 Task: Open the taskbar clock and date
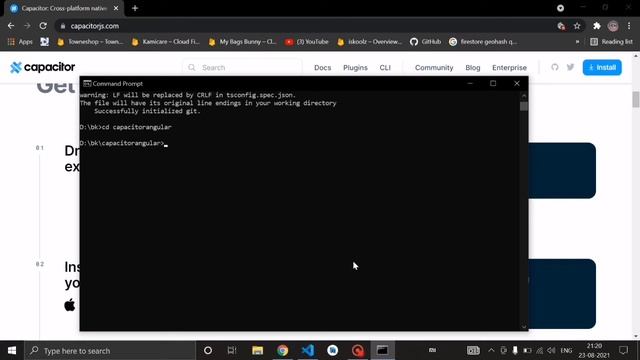(x=594, y=351)
